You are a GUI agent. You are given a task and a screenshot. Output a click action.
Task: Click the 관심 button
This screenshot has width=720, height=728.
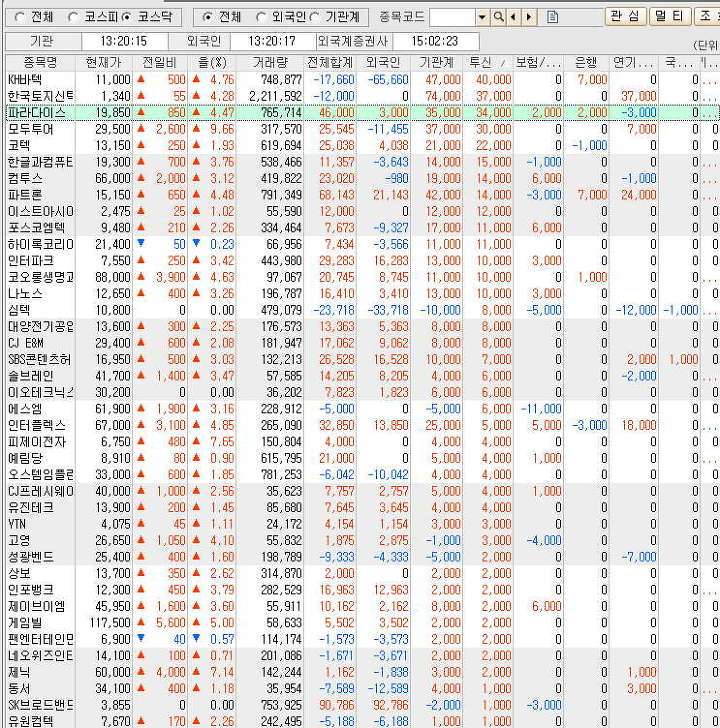pyautogui.click(x=625, y=16)
